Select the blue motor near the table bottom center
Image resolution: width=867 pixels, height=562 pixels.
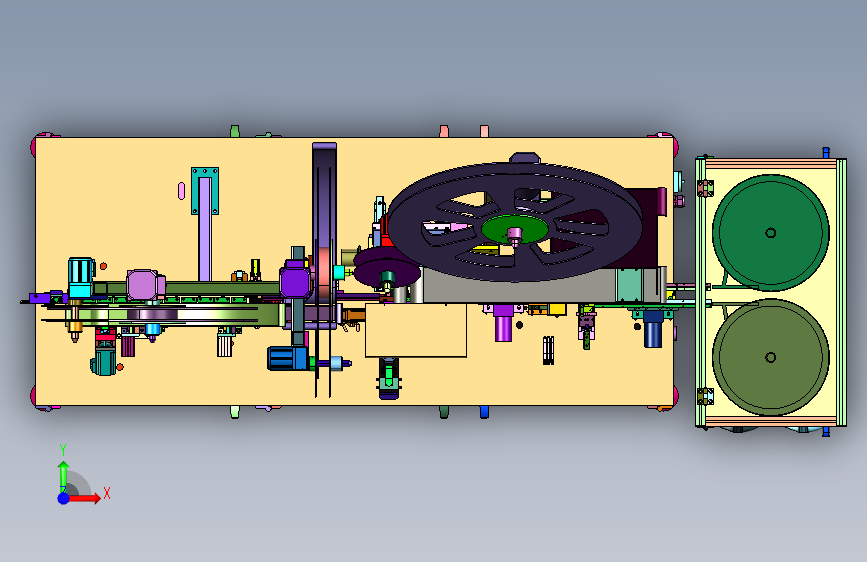(288, 358)
